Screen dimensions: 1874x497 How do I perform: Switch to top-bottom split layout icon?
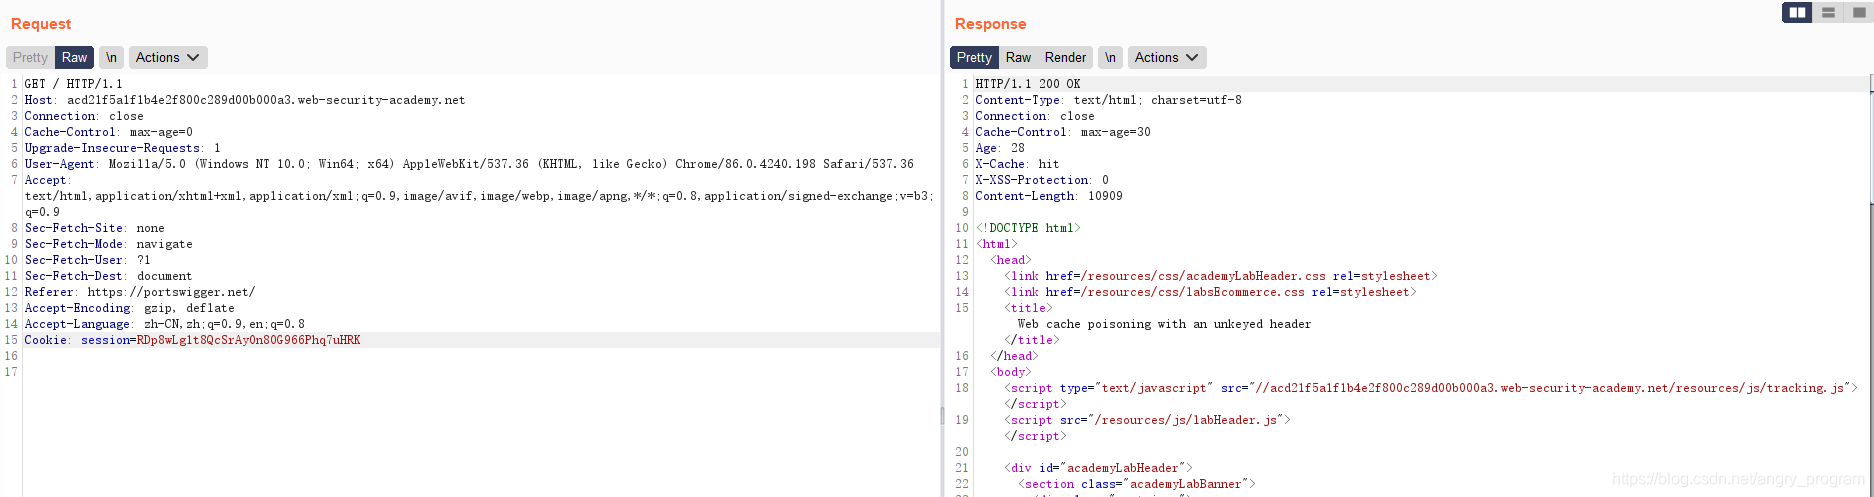(1828, 13)
